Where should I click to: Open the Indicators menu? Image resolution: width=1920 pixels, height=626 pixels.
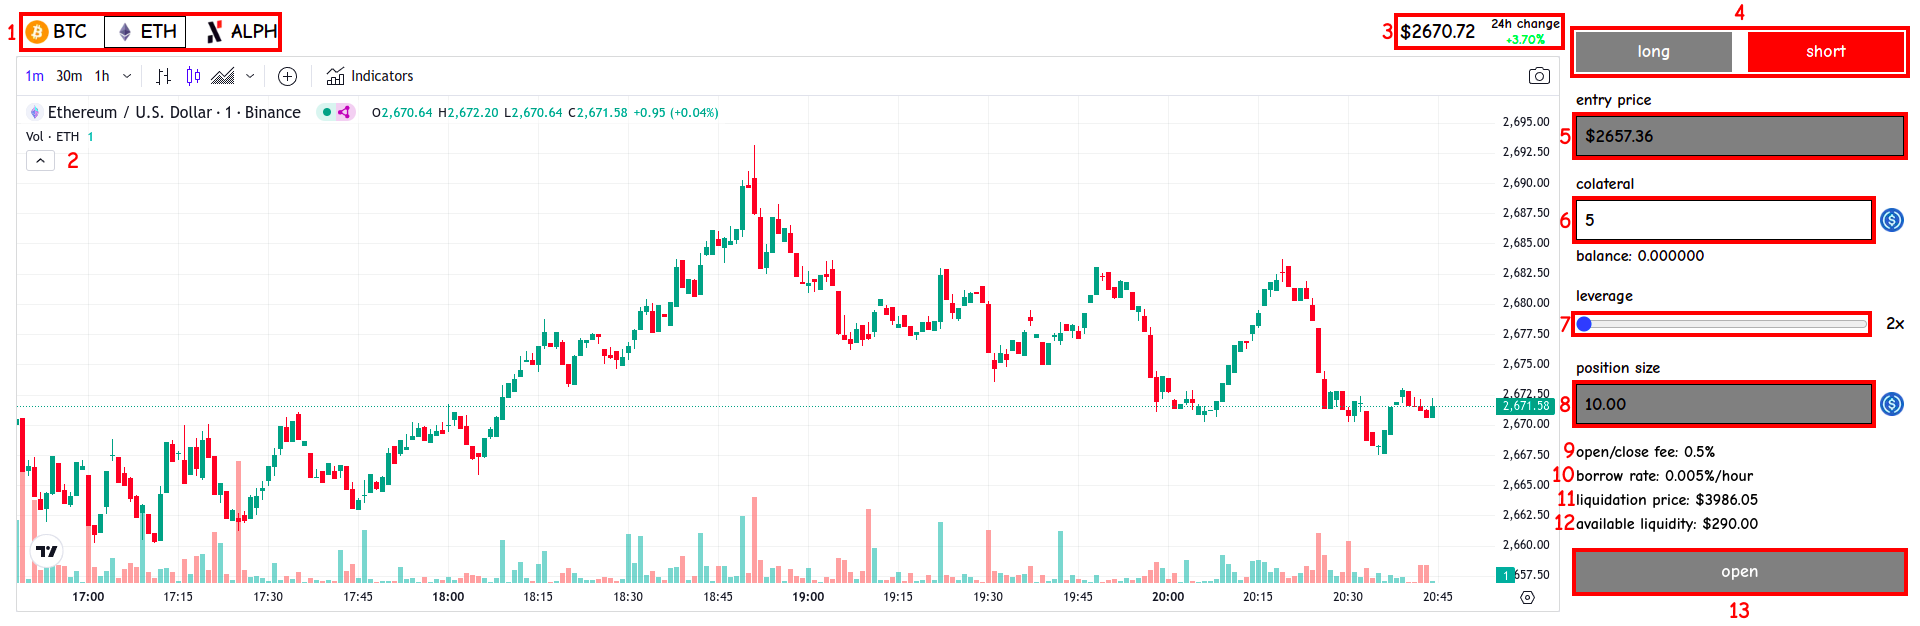[370, 76]
